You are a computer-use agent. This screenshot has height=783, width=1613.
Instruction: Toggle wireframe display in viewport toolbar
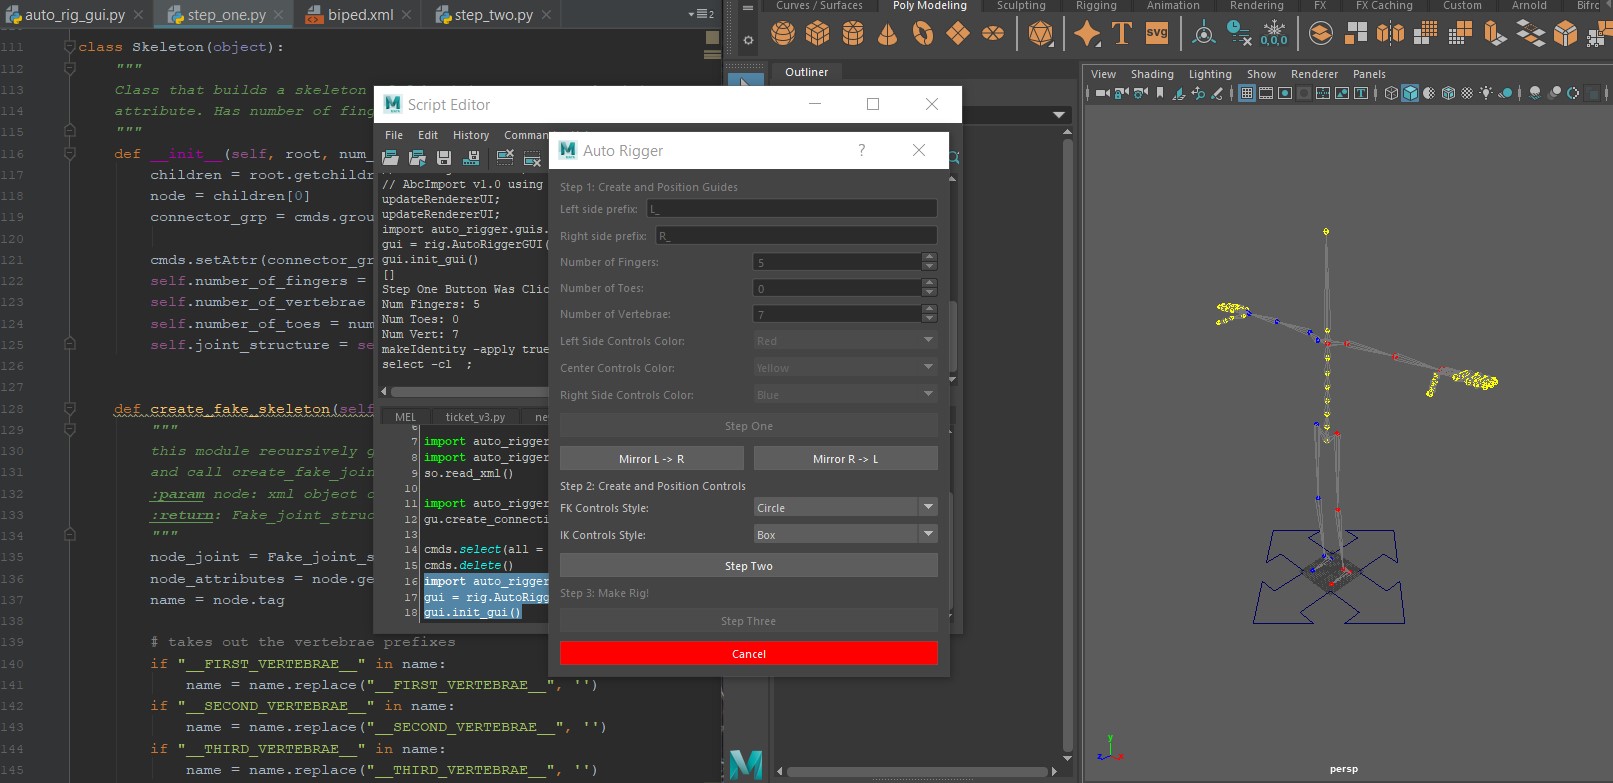[x=1391, y=93]
